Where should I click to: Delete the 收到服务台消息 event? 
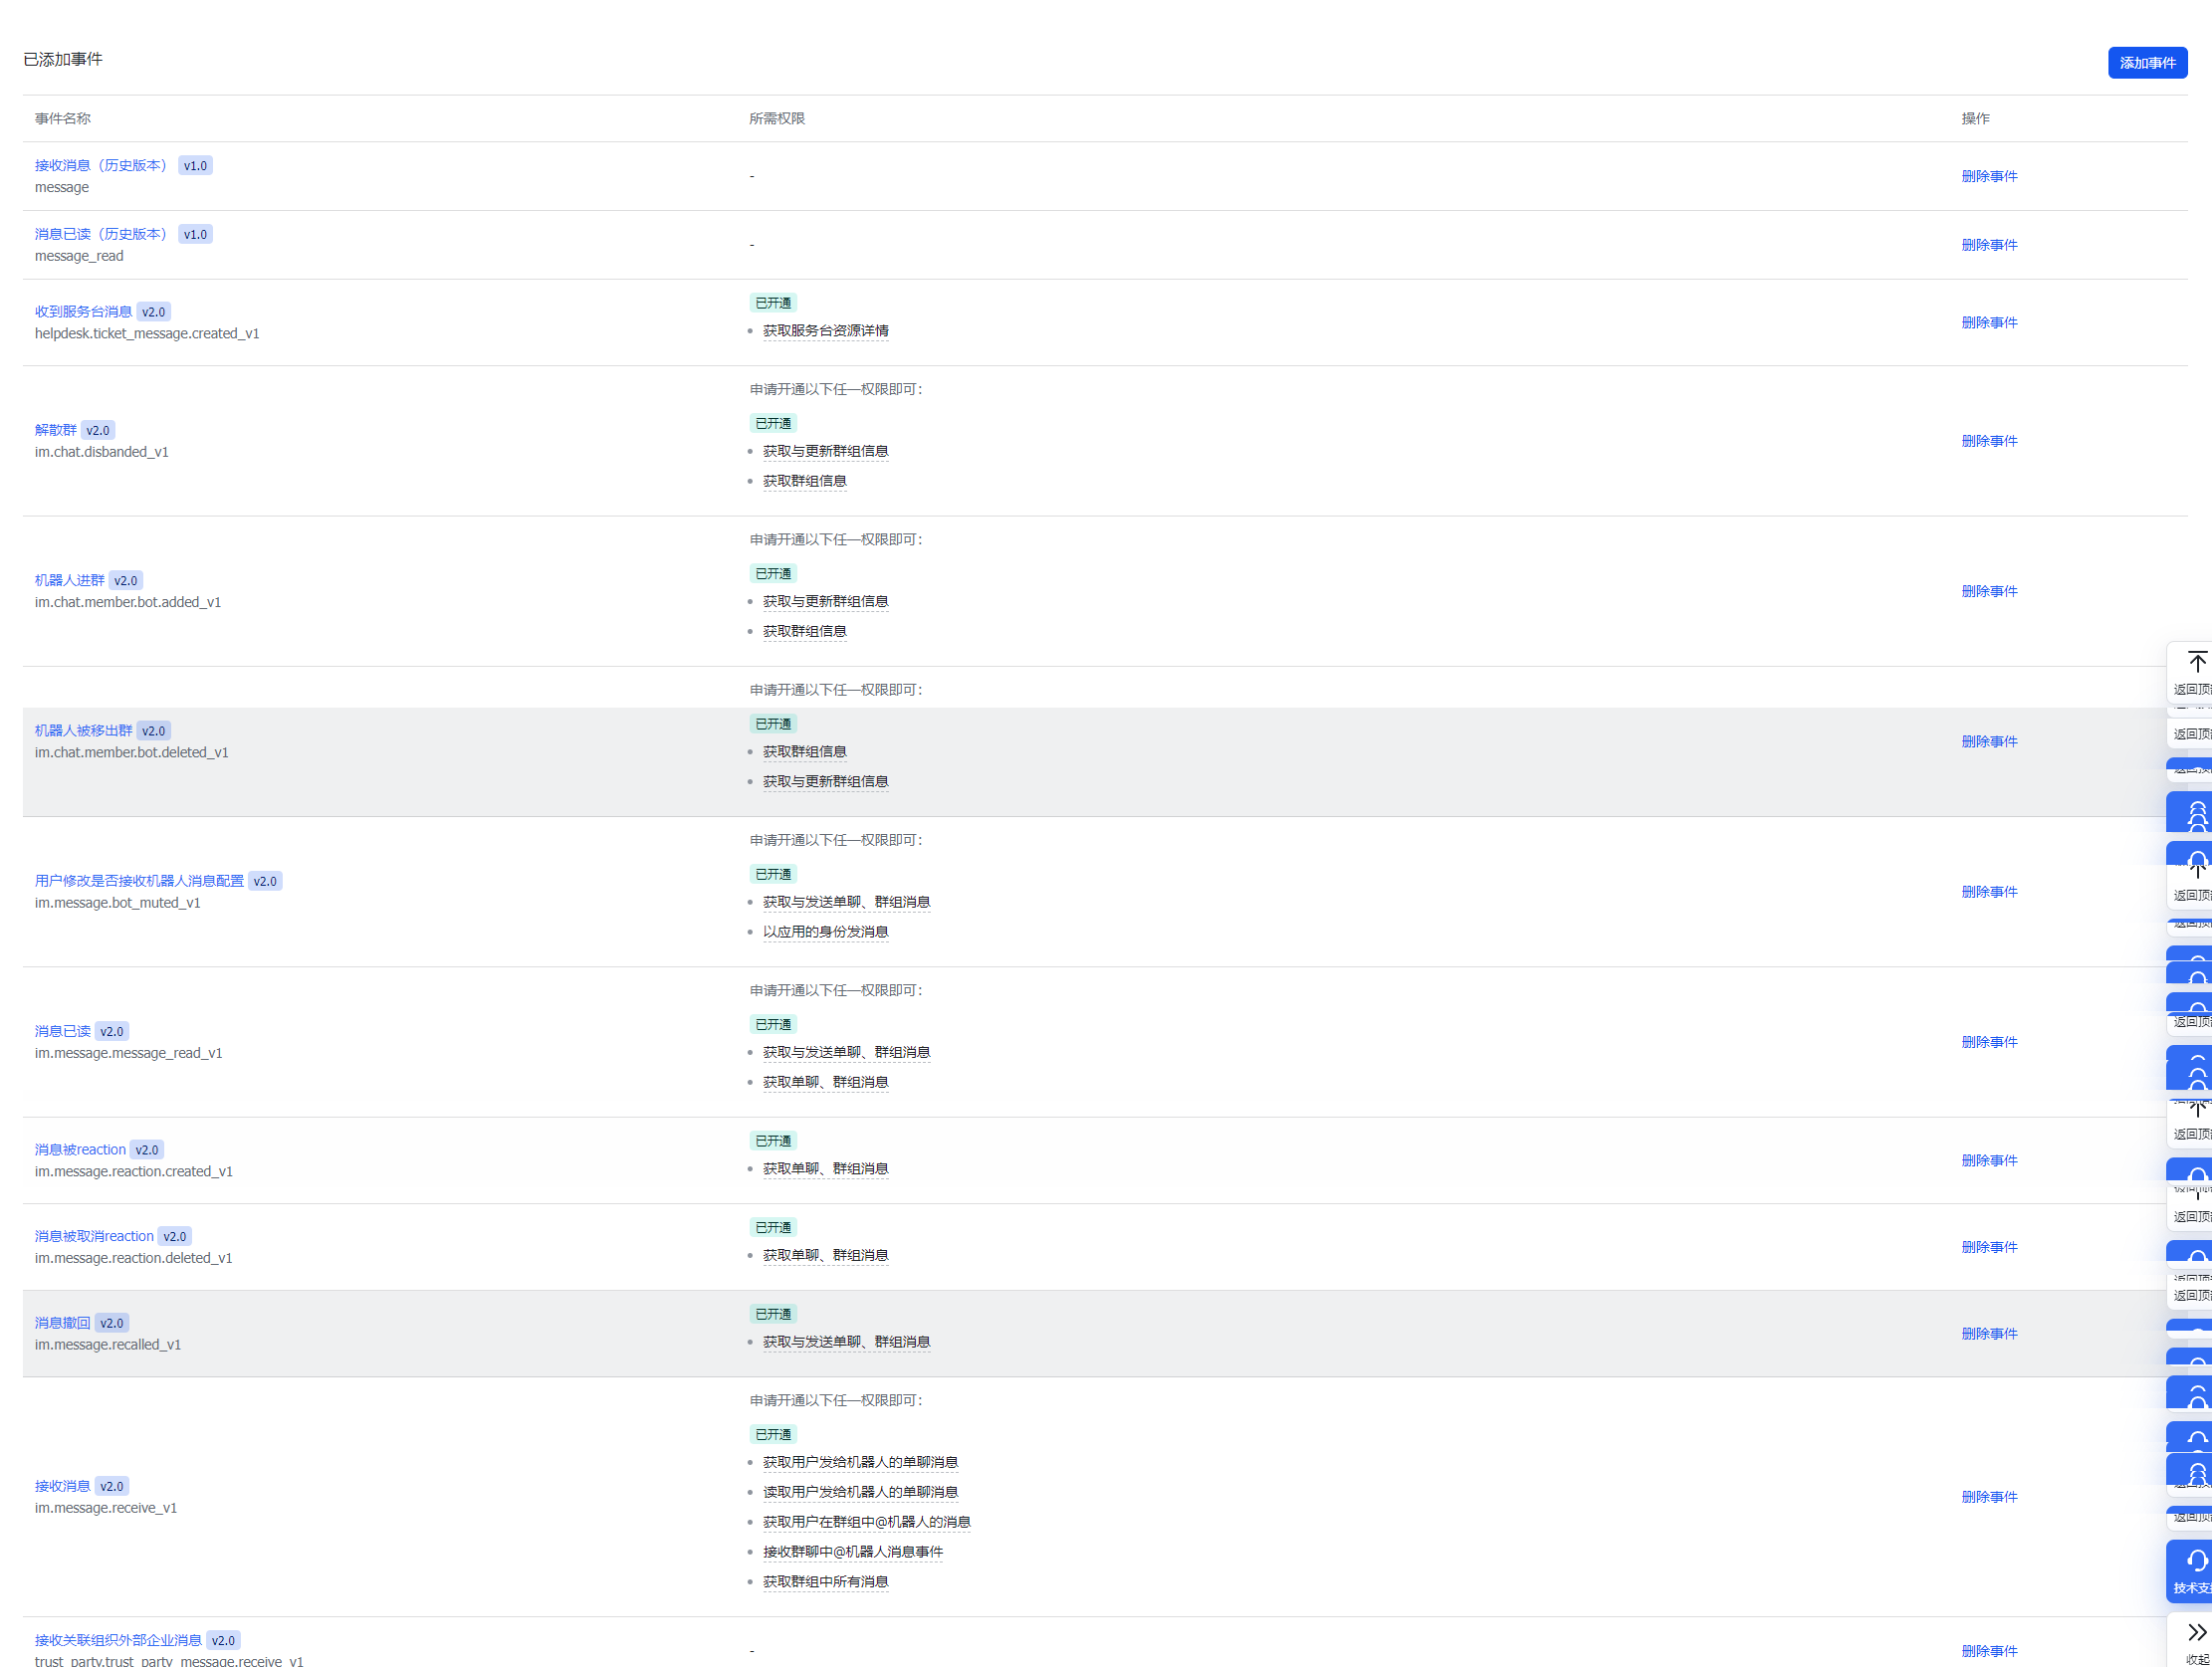click(1989, 322)
